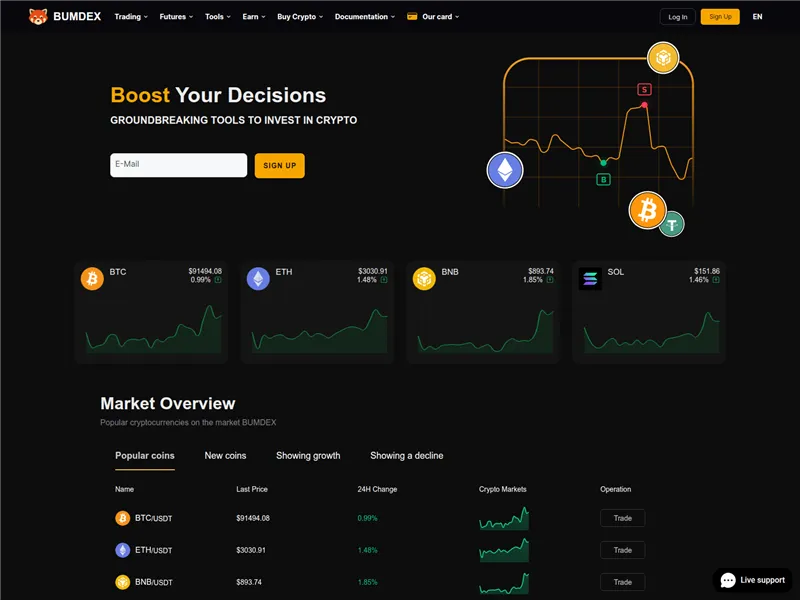Click Trade button for BTC/USDT
800x600 pixels.
(622, 518)
